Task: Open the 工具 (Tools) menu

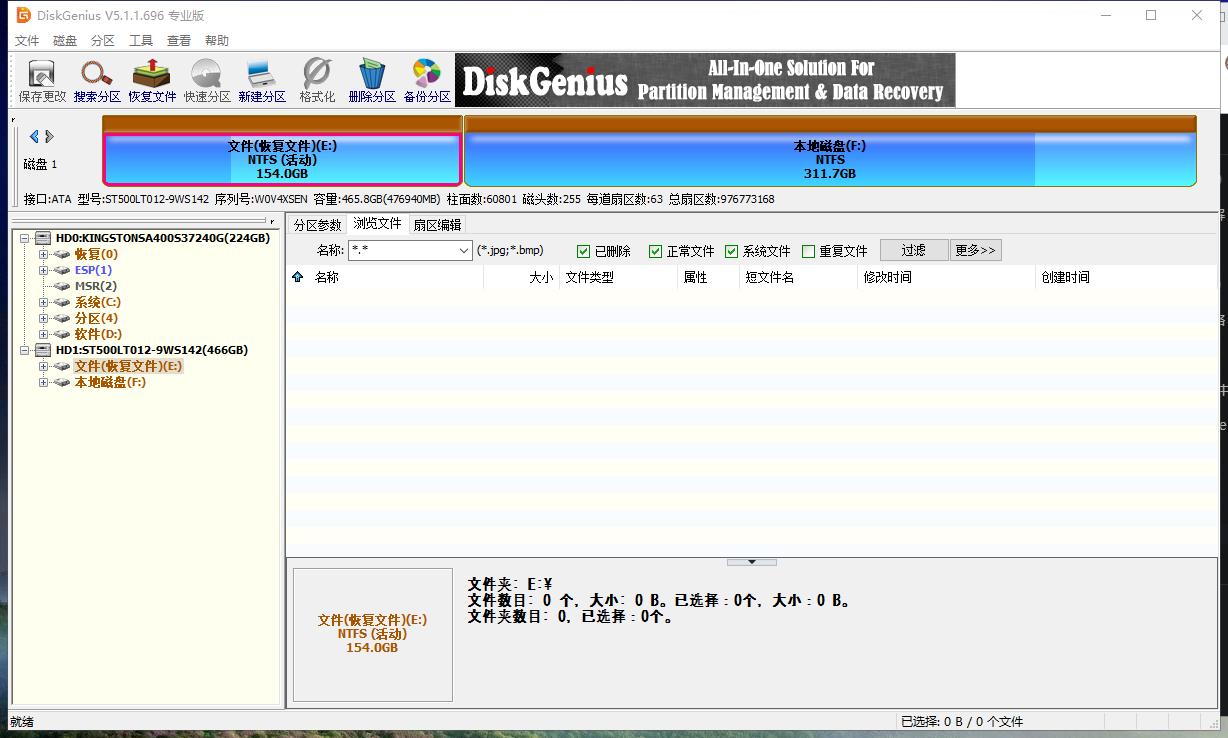Action: pyautogui.click(x=141, y=41)
